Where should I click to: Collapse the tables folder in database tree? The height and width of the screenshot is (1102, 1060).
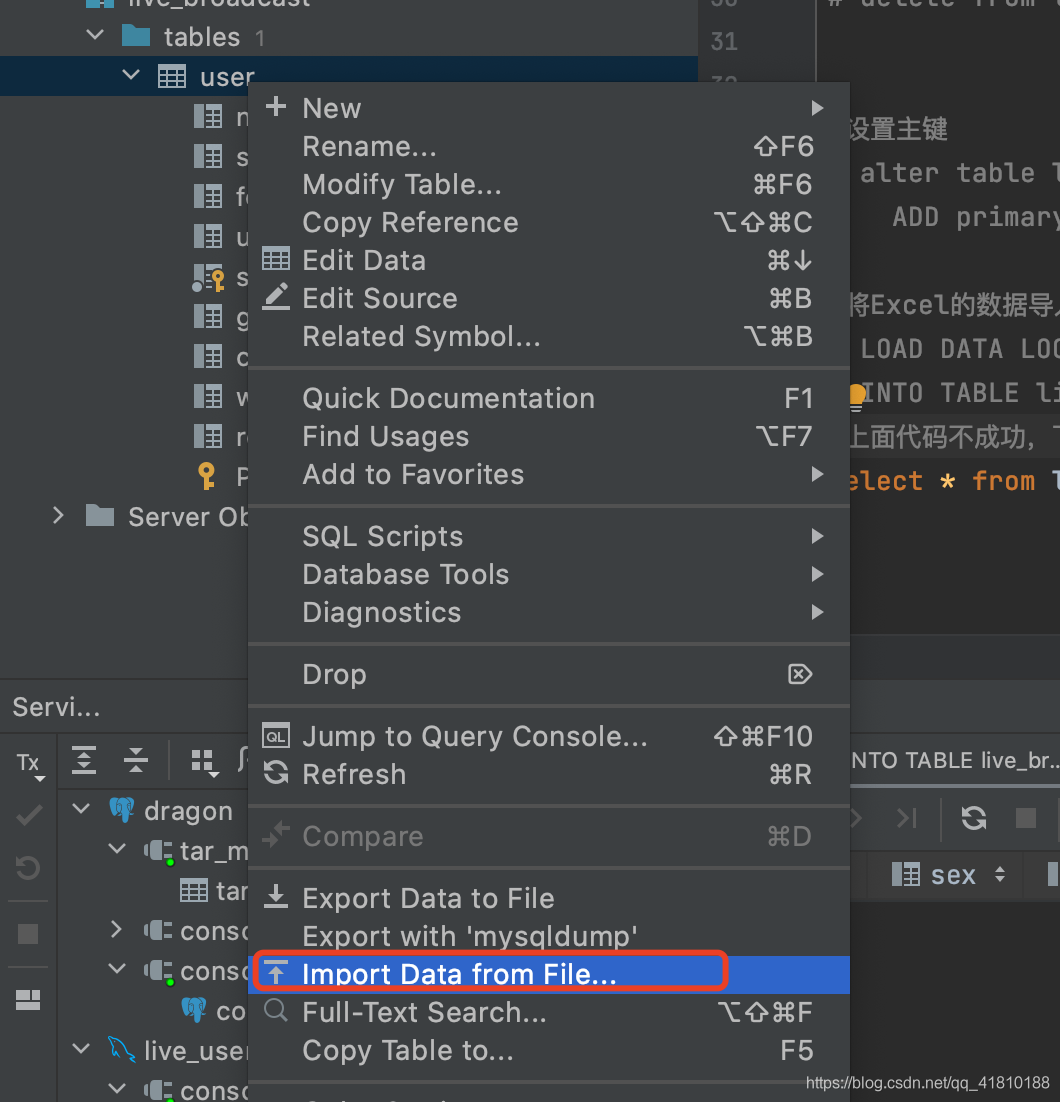[95, 34]
